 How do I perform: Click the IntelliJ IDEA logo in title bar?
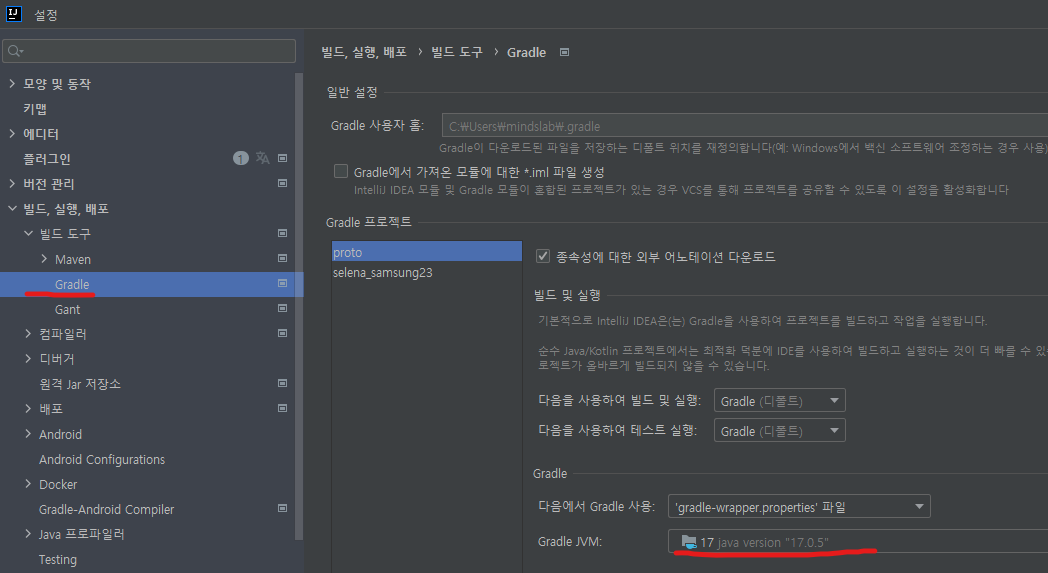pos(13,14)
